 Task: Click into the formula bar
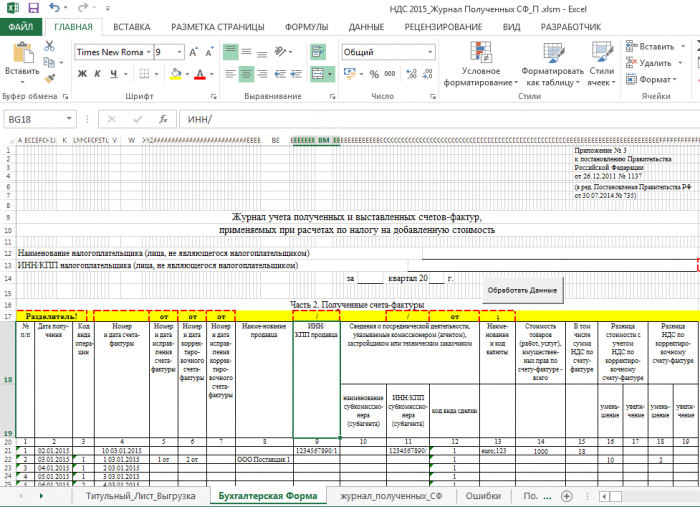pyautogui.click(x=440, y=119)
